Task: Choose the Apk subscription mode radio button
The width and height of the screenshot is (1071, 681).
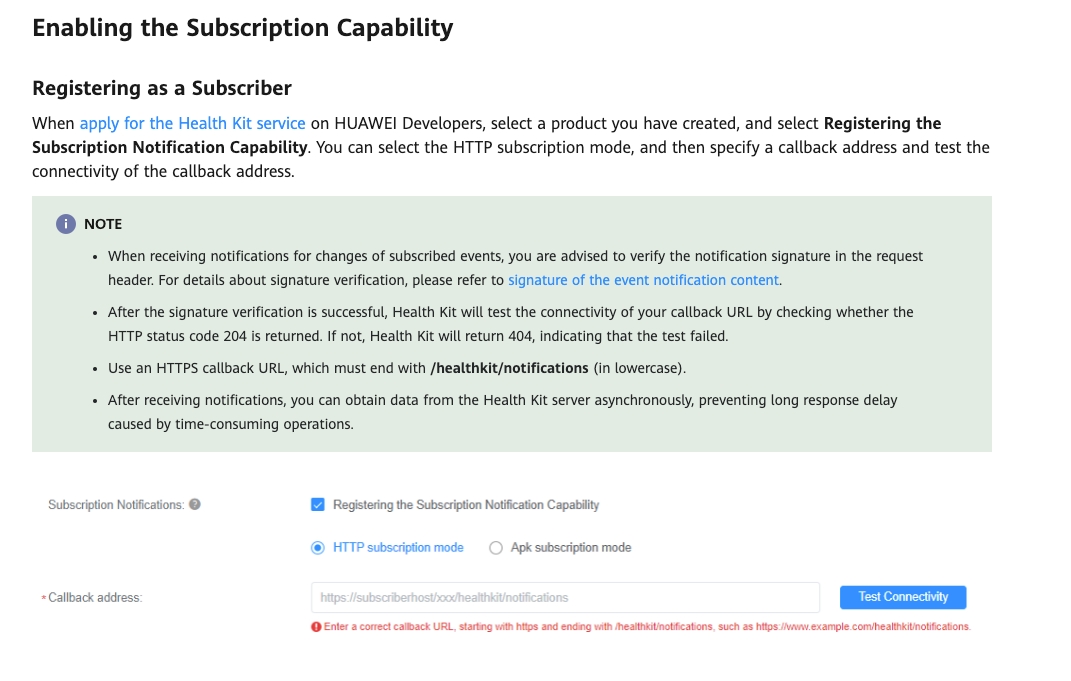Action: [496, 548]
